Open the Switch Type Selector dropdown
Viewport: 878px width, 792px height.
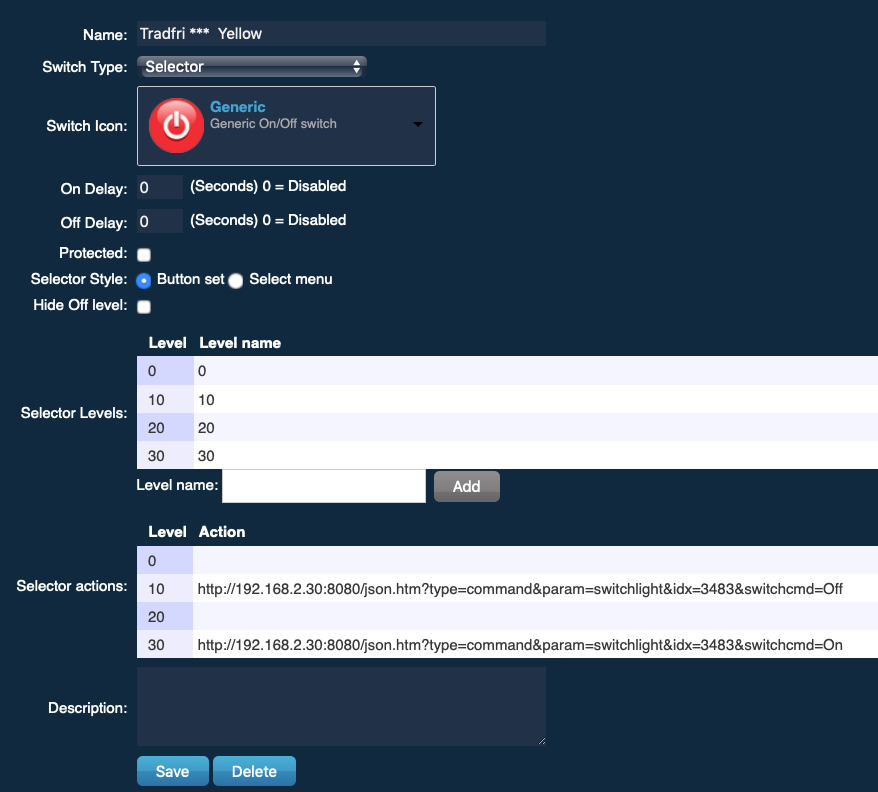pos(252,67)
